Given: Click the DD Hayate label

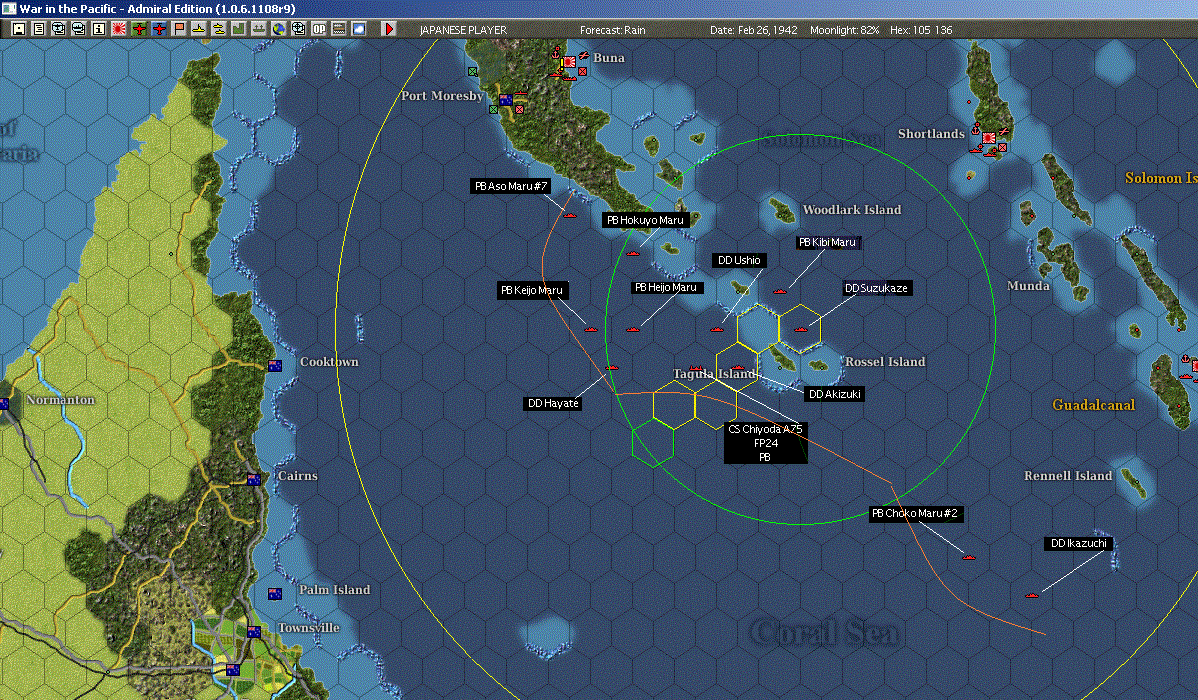Looking at the screenshot, I should coord(552,403).
